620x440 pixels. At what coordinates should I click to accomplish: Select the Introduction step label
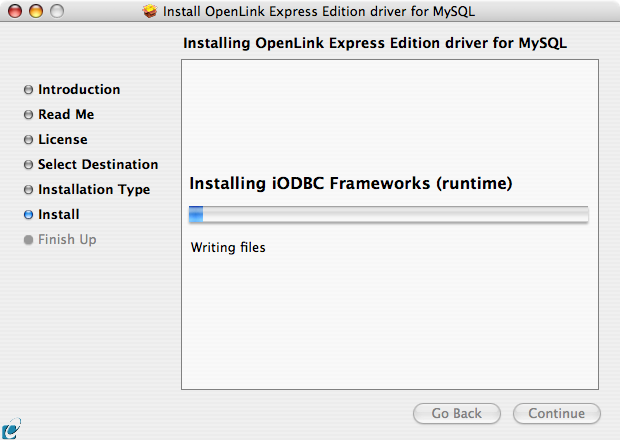tap(79, 89)
